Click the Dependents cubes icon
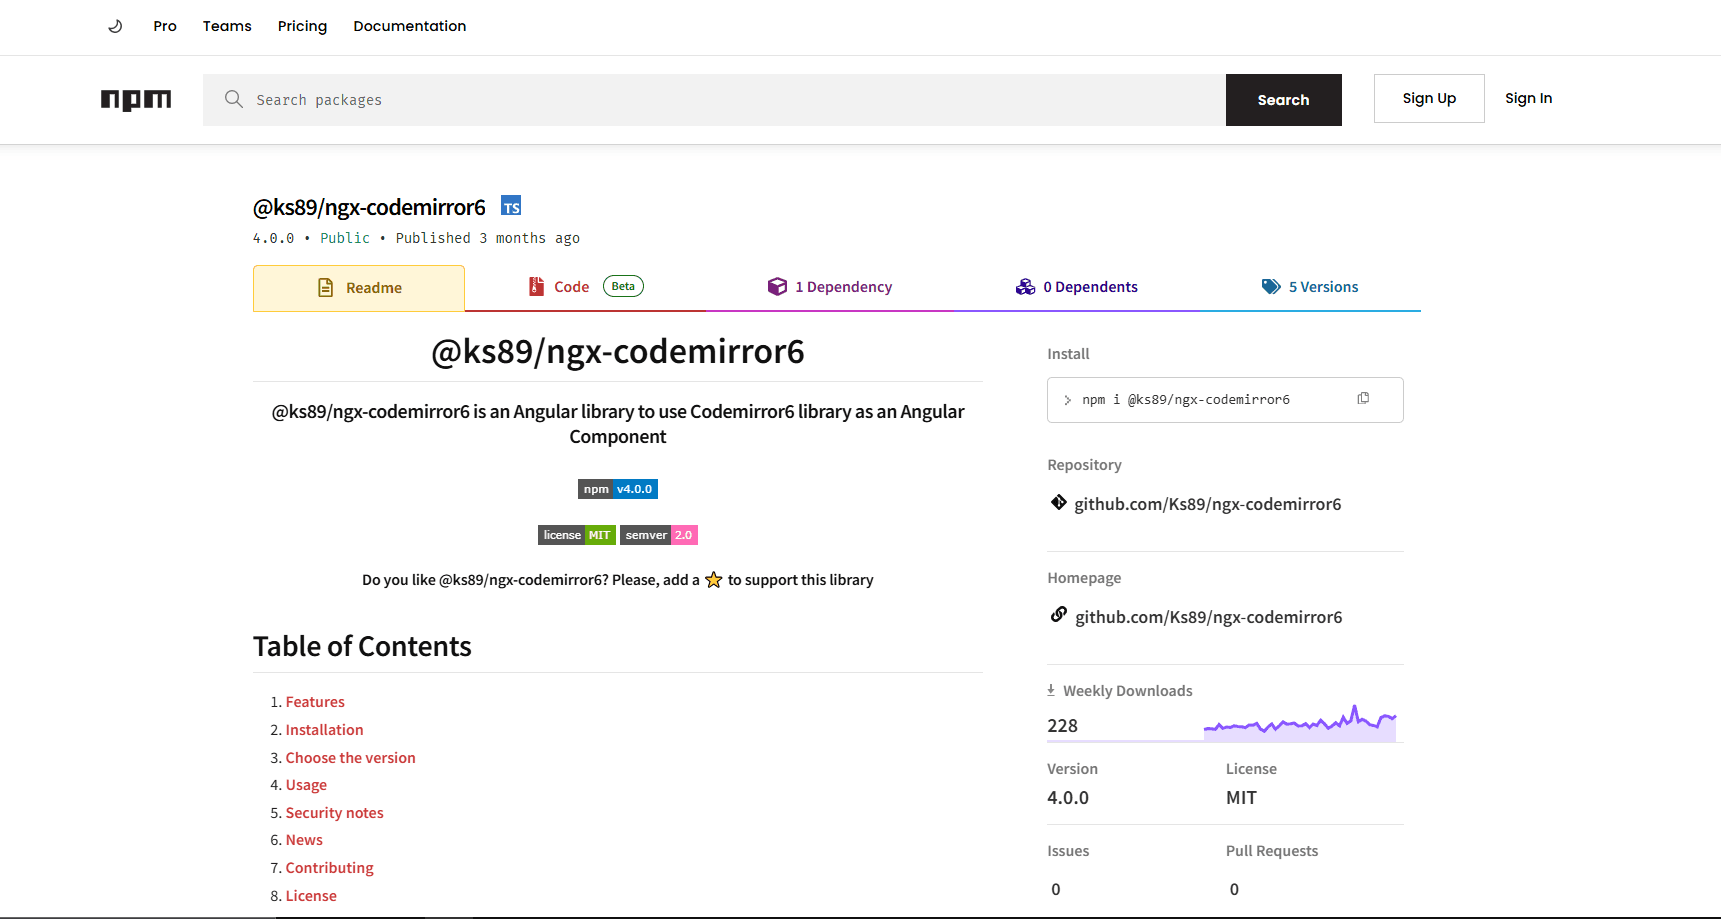 pyautogui.click(x=1025, y=287)
